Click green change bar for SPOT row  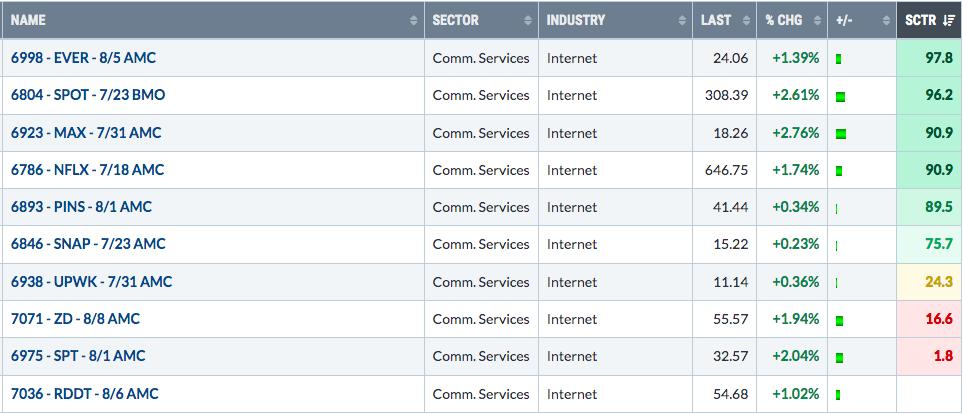(841, 96)
